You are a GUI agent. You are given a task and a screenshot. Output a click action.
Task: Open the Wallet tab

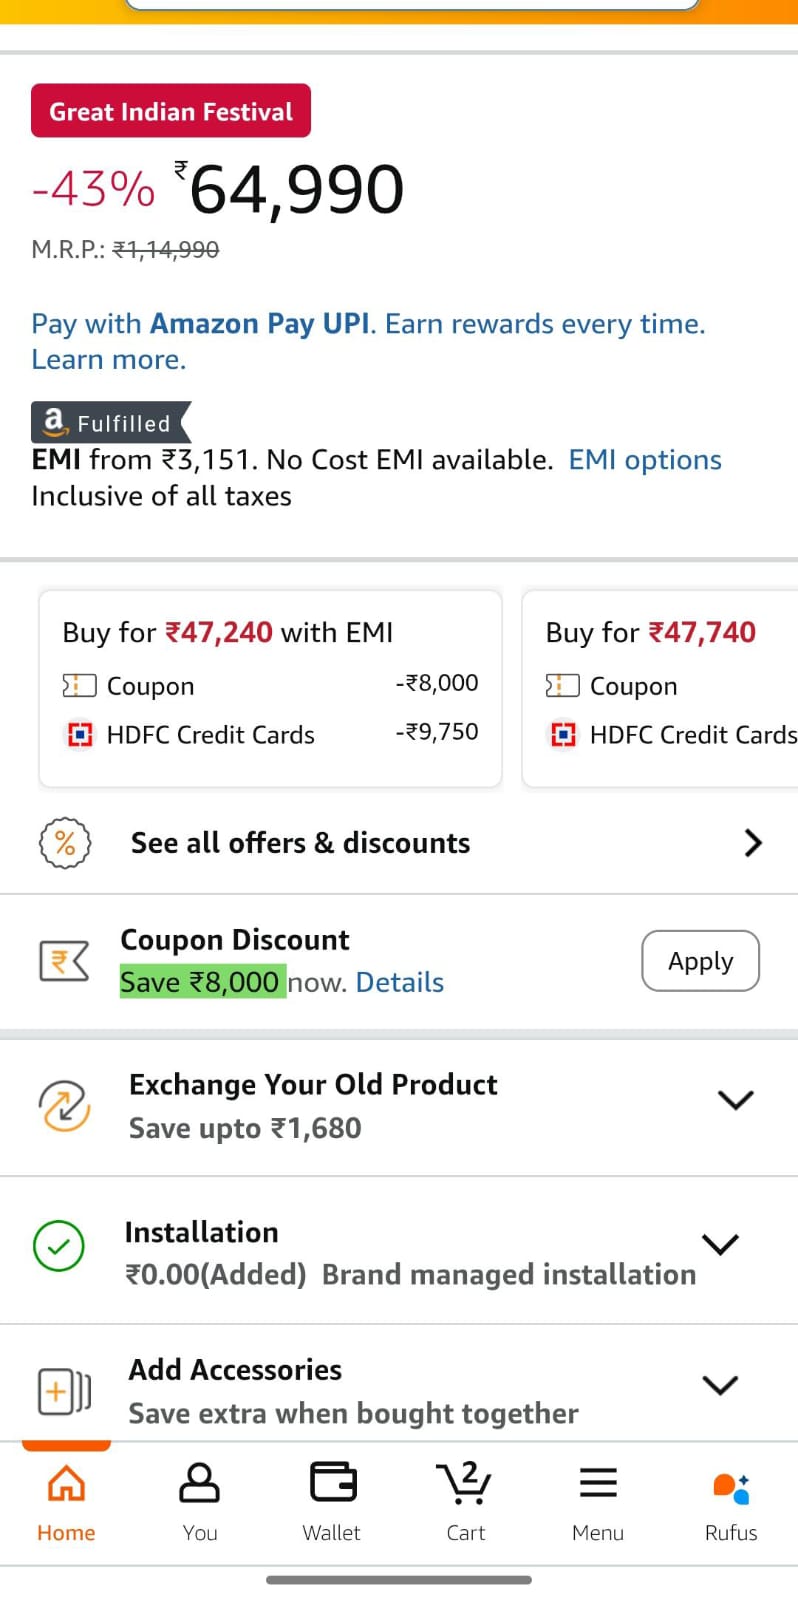coord(332,1483)
